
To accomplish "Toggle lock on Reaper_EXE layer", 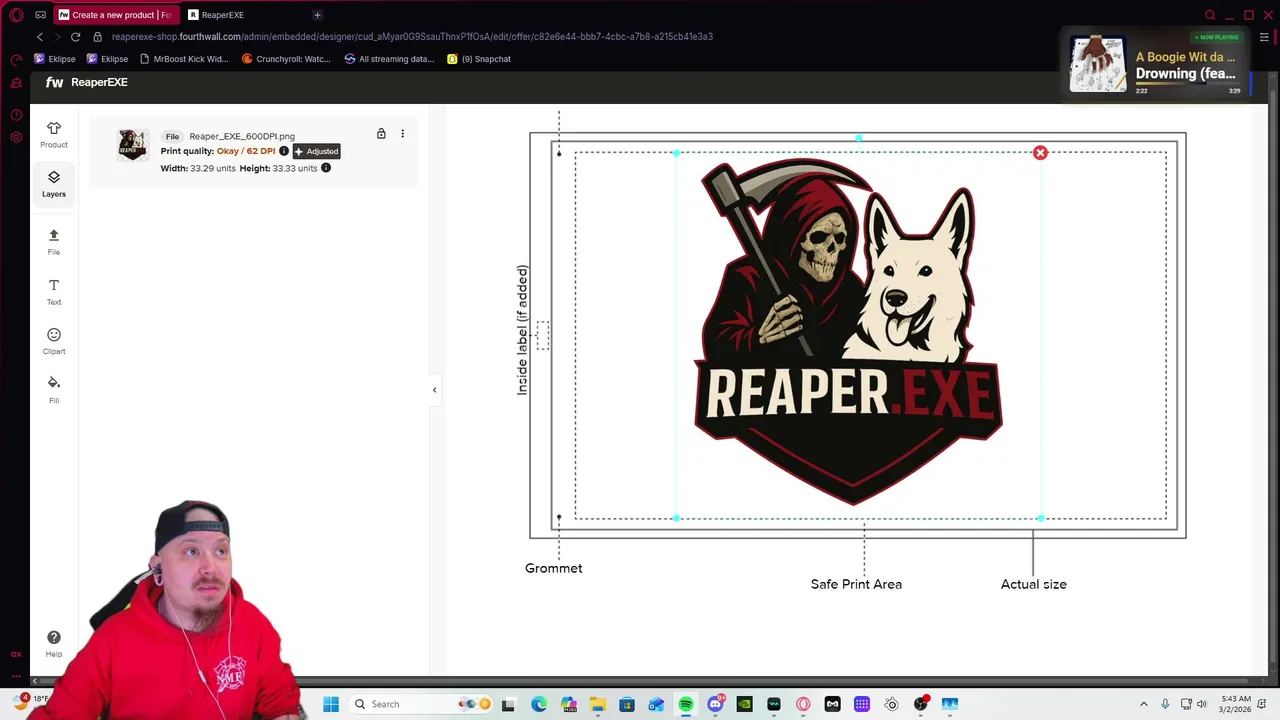I will tap(381, 133).
